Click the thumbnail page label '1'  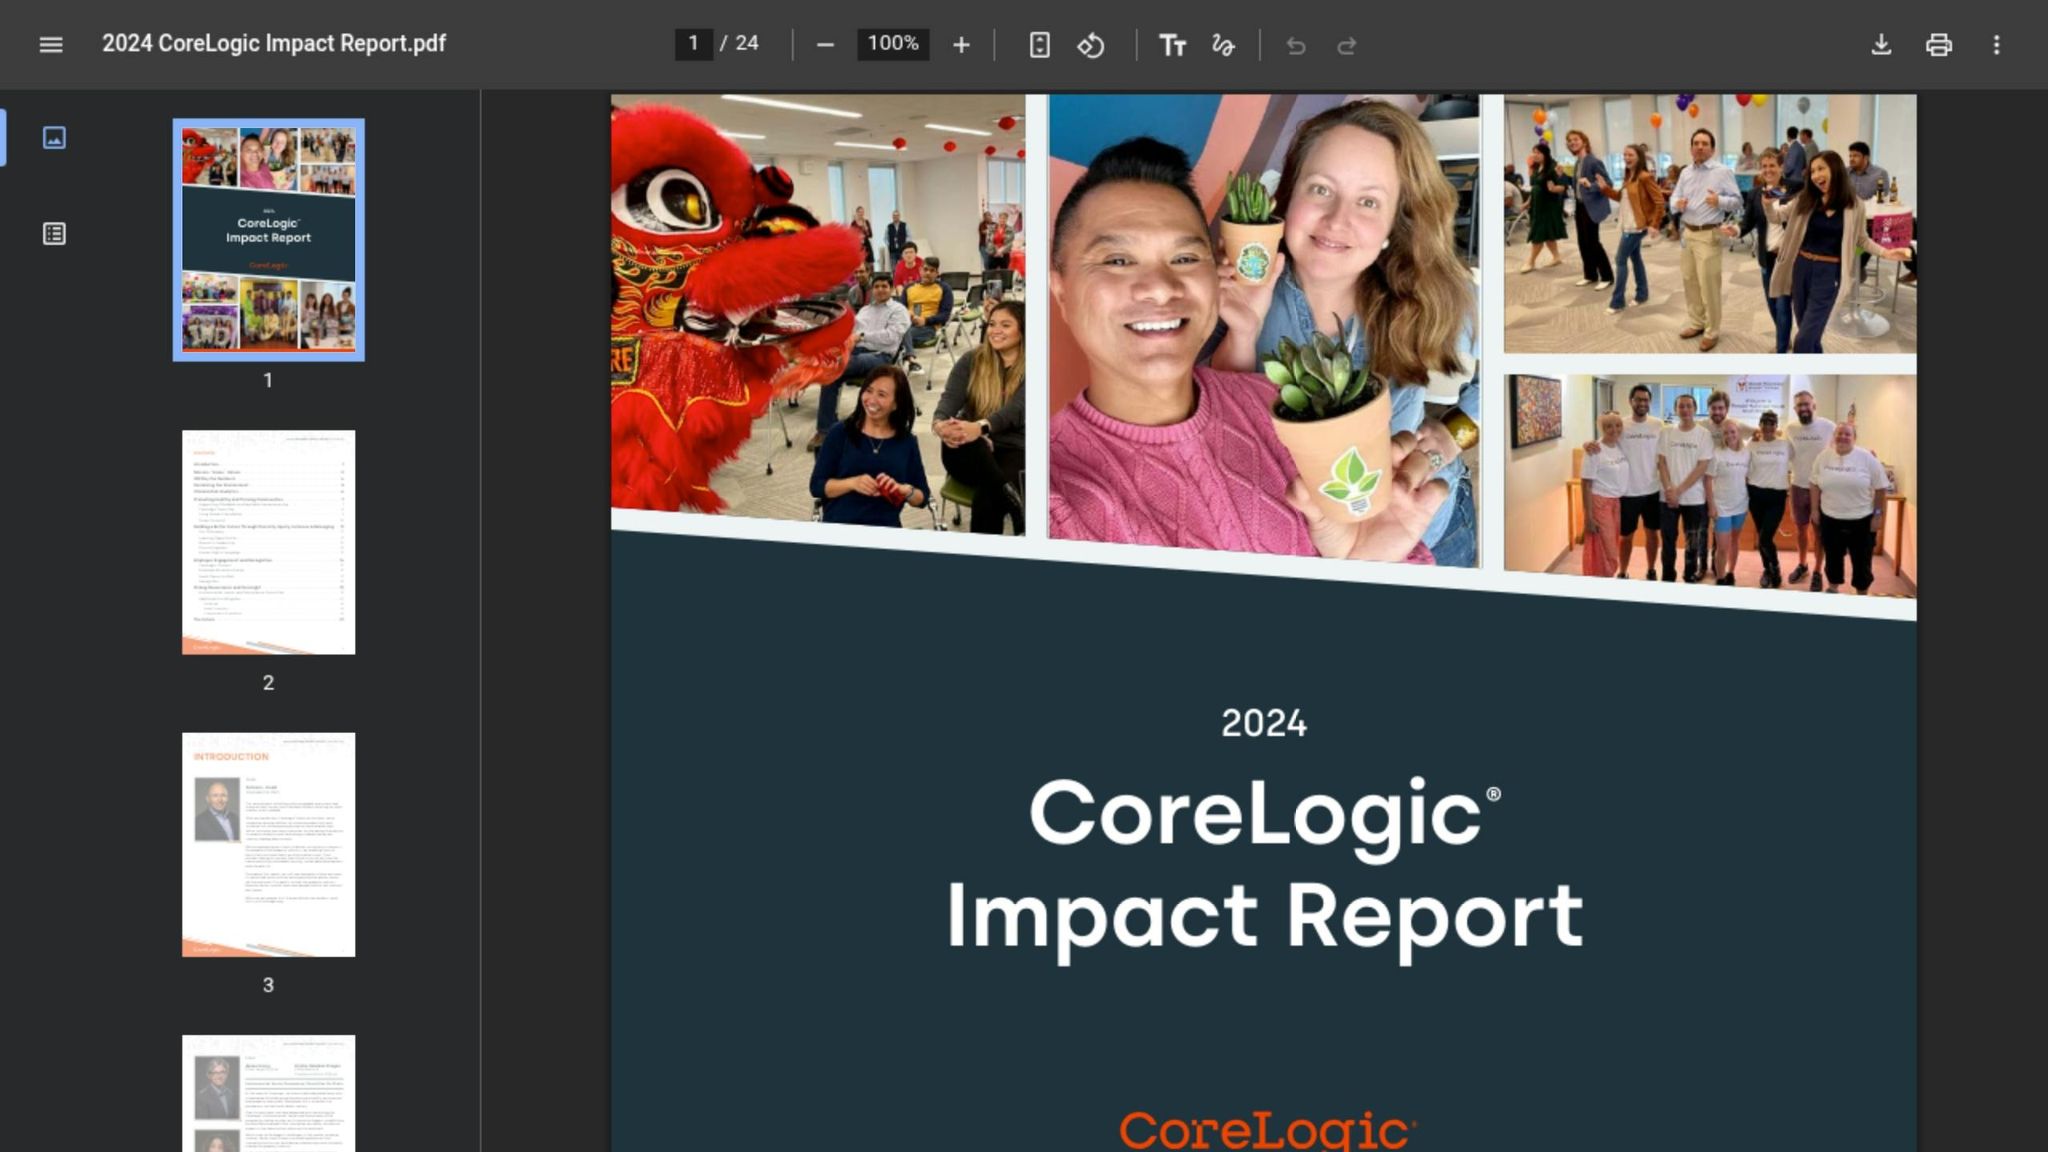[268, 380]
